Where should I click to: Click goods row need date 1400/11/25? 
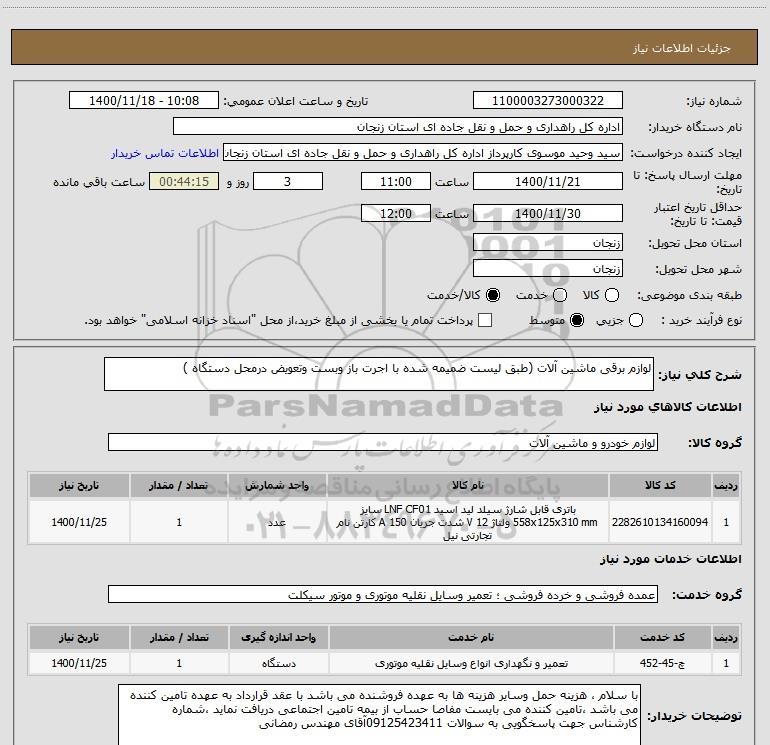(x=79, y=522)
